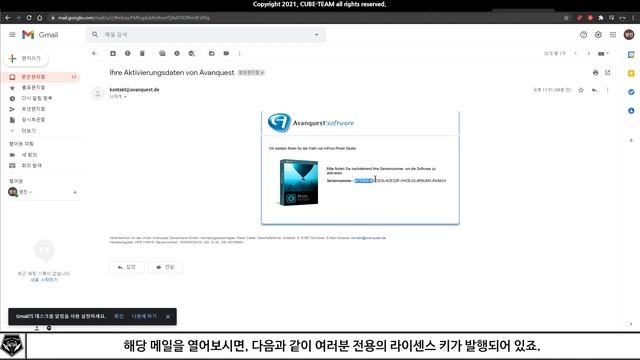Dismiss the desktop notification popup
Viewport: 640px width, 360px height.
(168, 316)
